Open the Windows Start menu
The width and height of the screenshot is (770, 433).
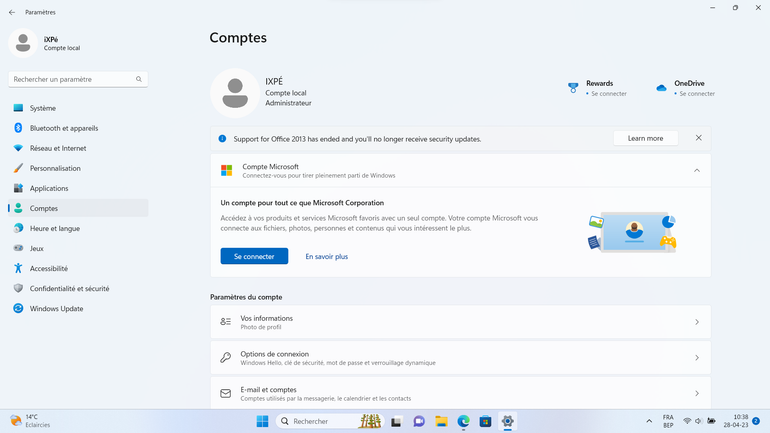pos(262,421)
